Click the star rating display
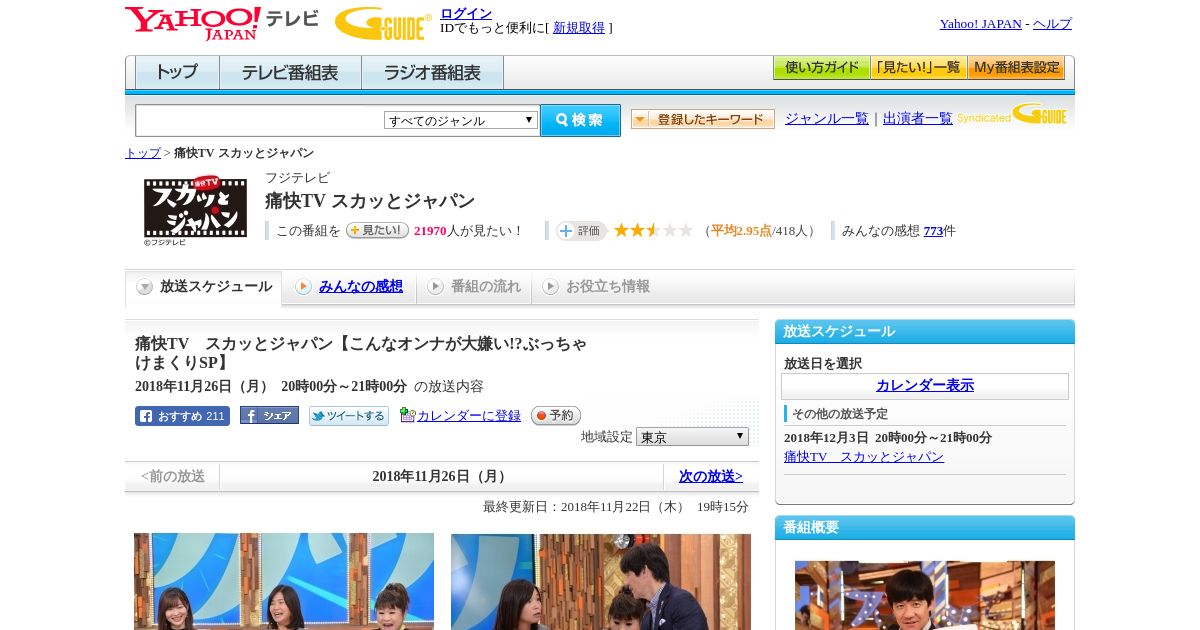This screenshot has height=630, width=1200. 653,230
